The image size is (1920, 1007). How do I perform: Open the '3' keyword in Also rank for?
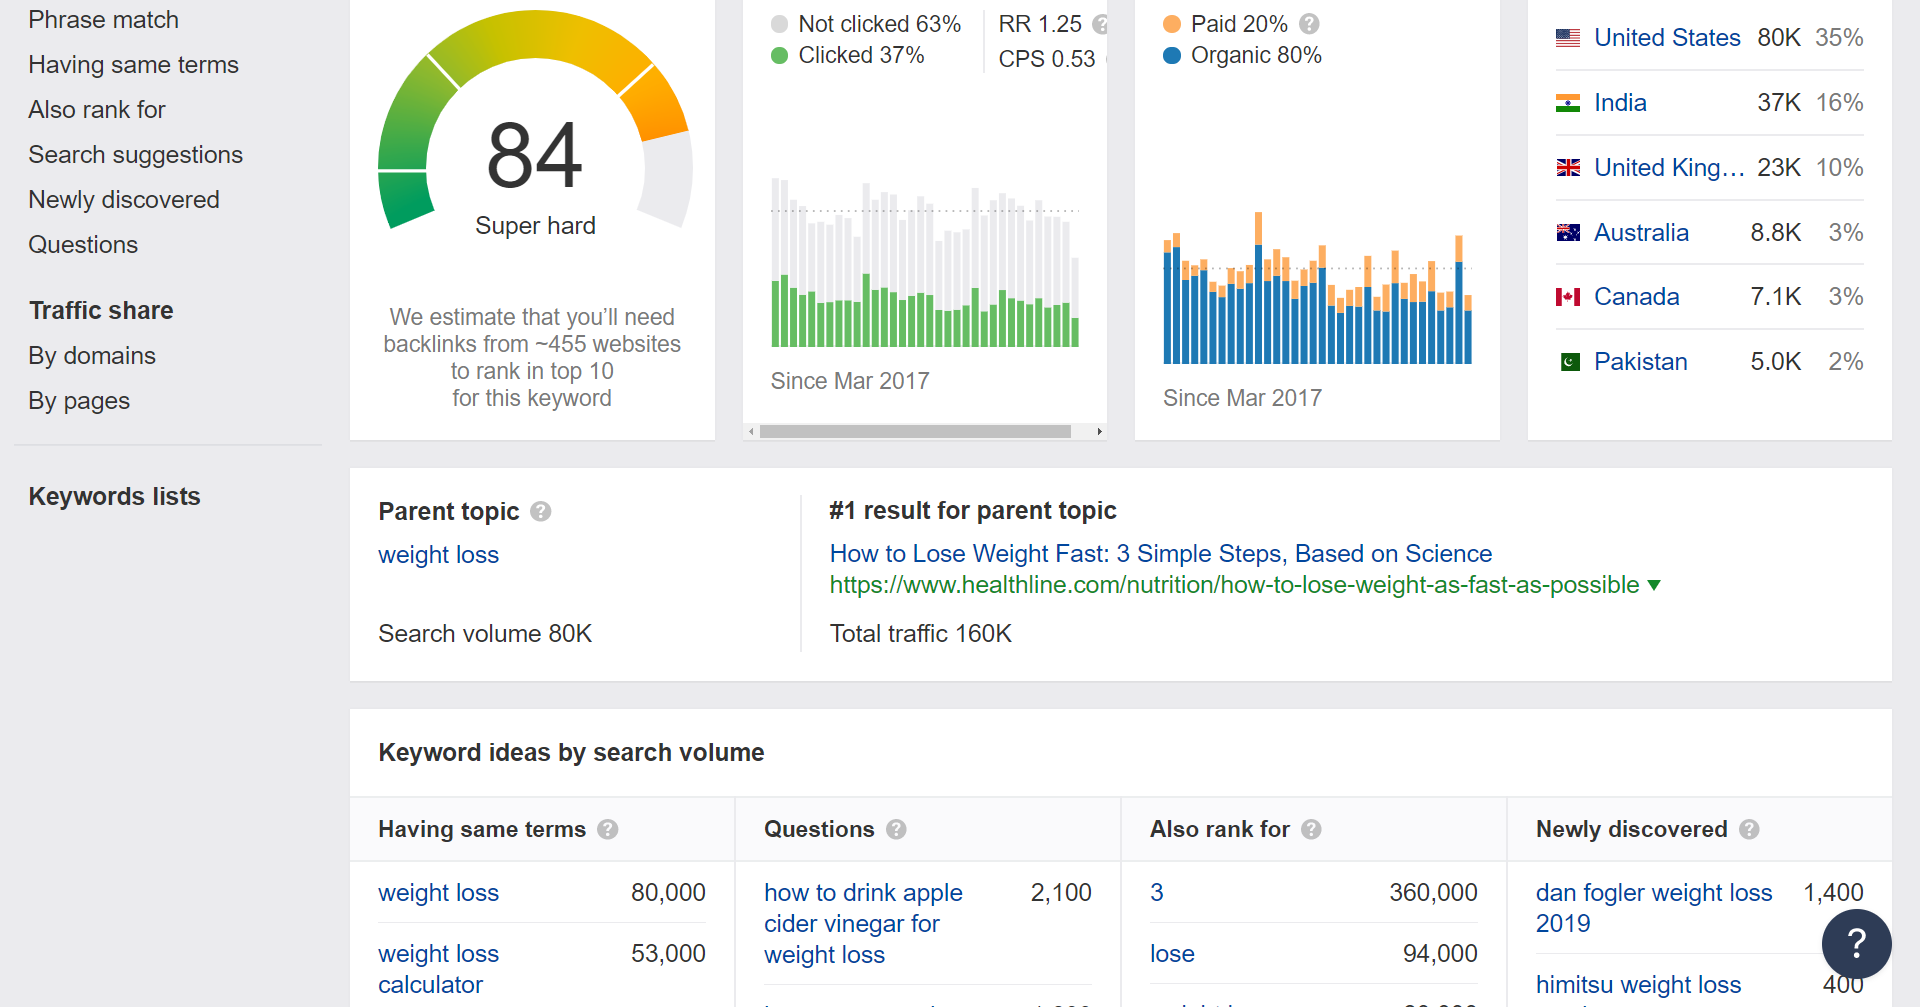tap(1157, 893)
